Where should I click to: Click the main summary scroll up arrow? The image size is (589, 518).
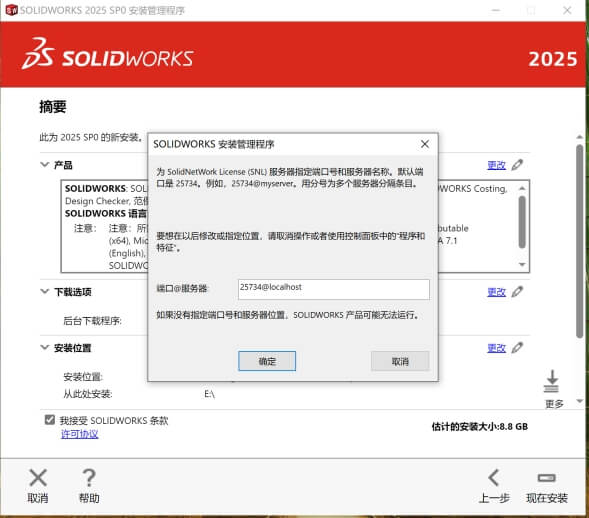(580, 137)
